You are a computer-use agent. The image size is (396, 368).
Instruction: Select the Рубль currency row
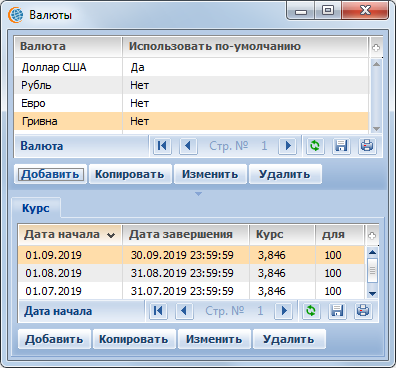point(192,85)
